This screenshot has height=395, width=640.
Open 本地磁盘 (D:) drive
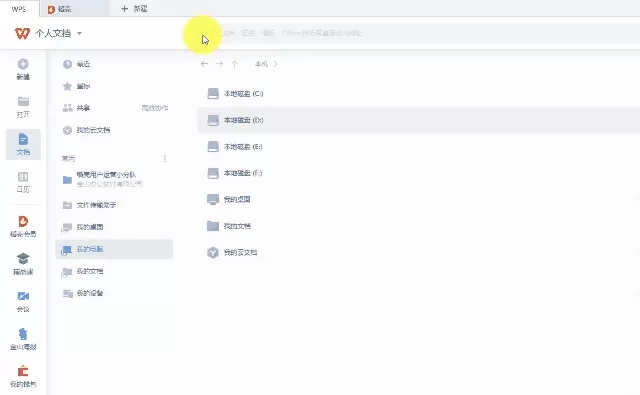pyautogui.click(x=419, y=120)
